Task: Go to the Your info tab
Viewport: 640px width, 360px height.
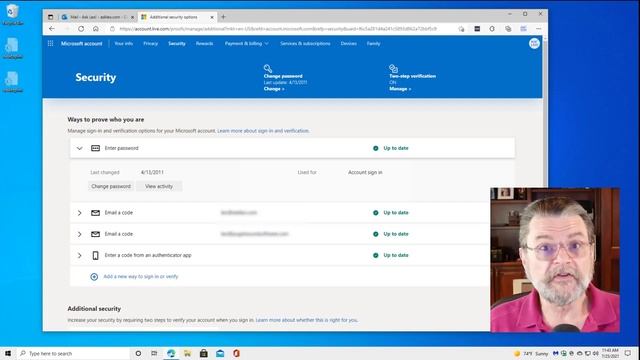Action: [x=124, y=43]
